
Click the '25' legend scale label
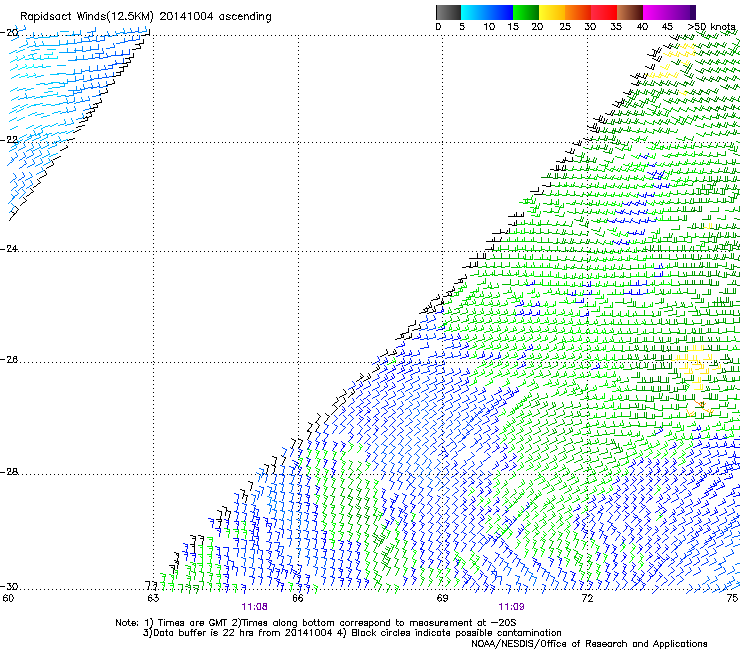click(564, 27)
